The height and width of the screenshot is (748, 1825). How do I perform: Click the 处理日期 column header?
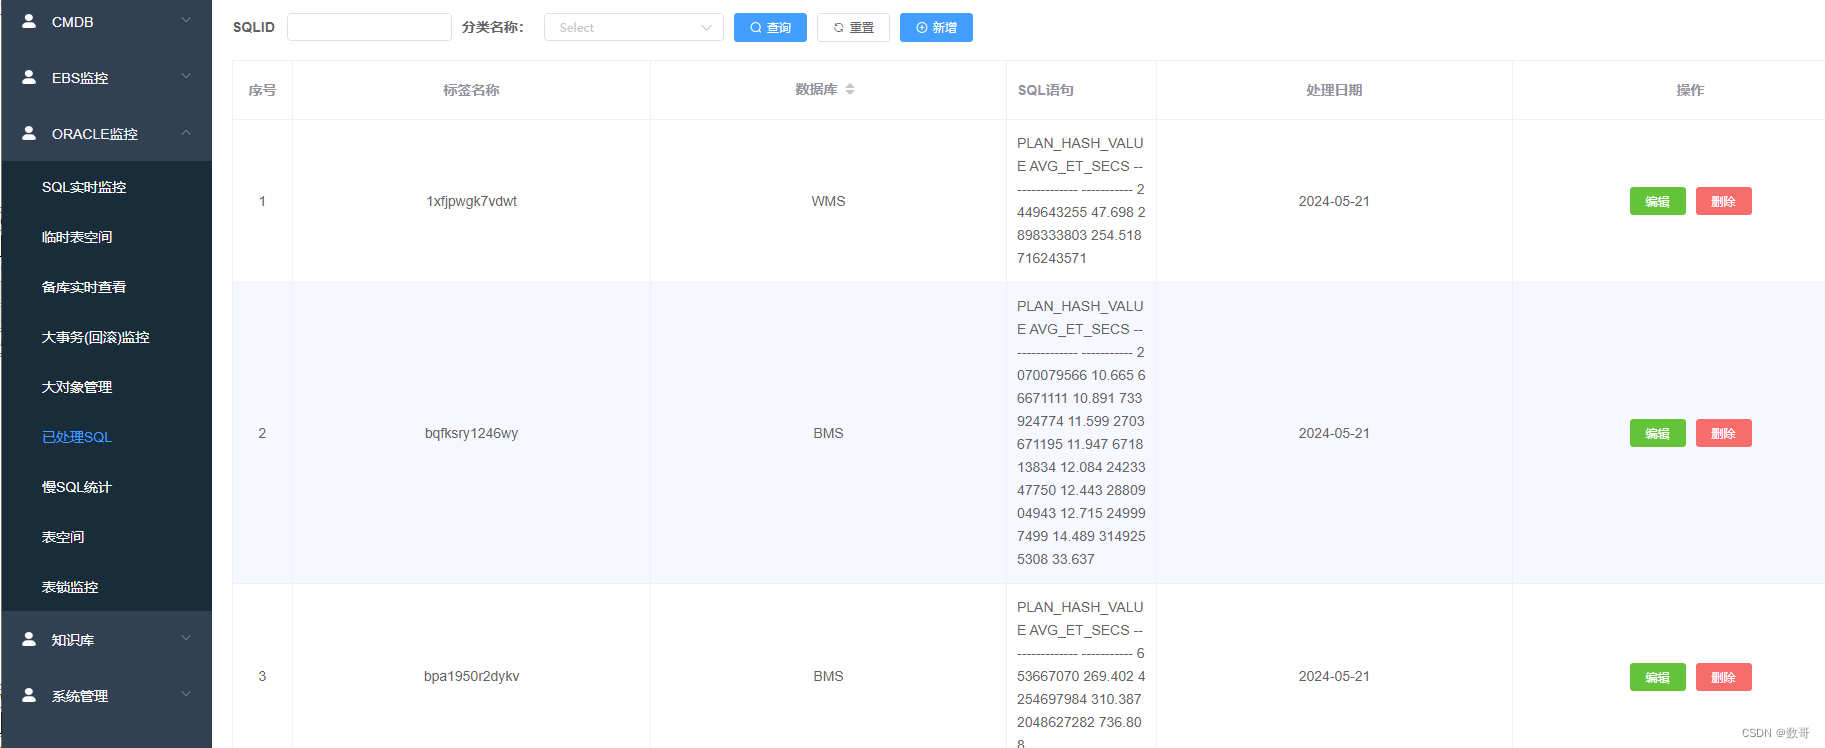pyautogui.click(x=1334, y=90)
